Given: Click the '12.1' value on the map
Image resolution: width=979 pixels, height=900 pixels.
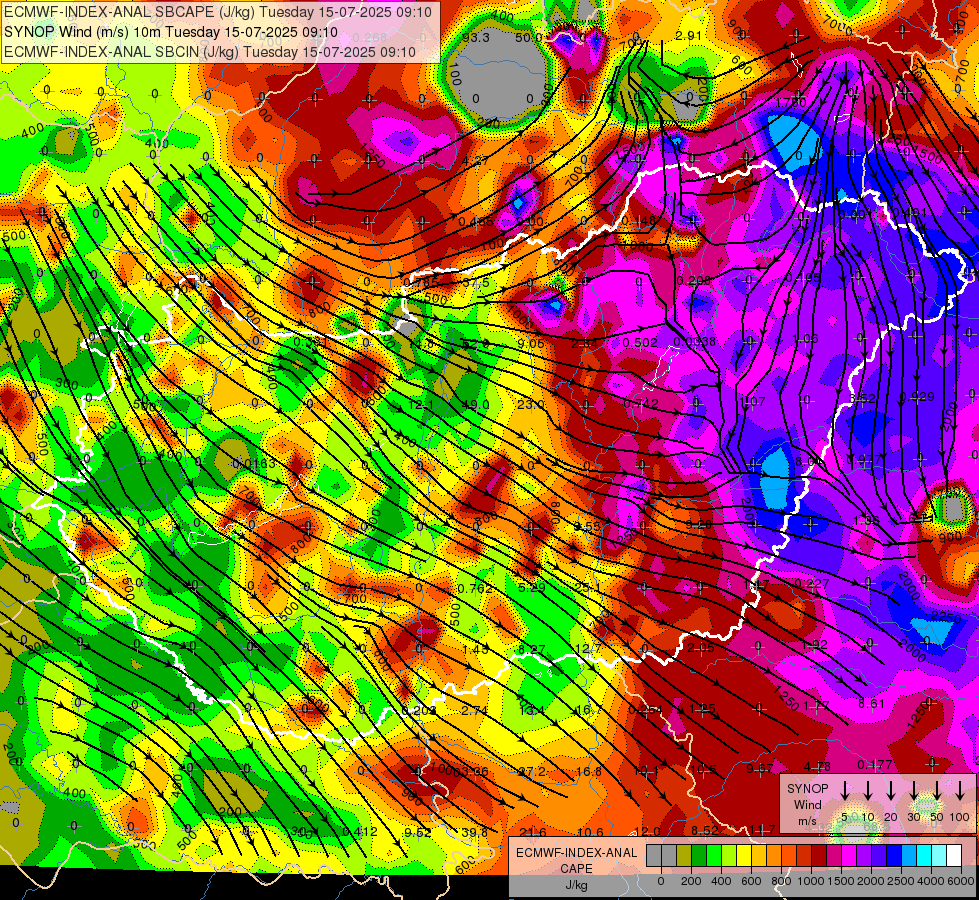Looking at the screenshot, I should pos(421,405).
